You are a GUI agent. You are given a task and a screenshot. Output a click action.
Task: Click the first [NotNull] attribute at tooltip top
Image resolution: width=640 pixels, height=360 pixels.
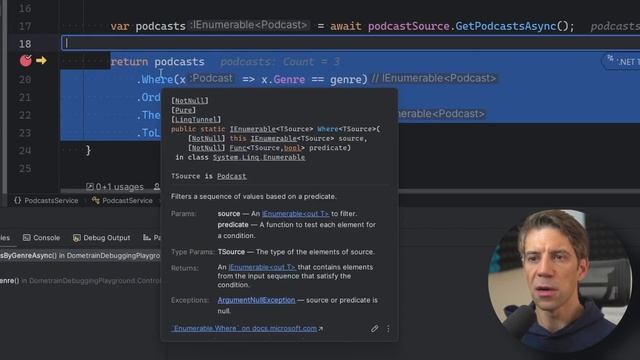pos(190,100)
